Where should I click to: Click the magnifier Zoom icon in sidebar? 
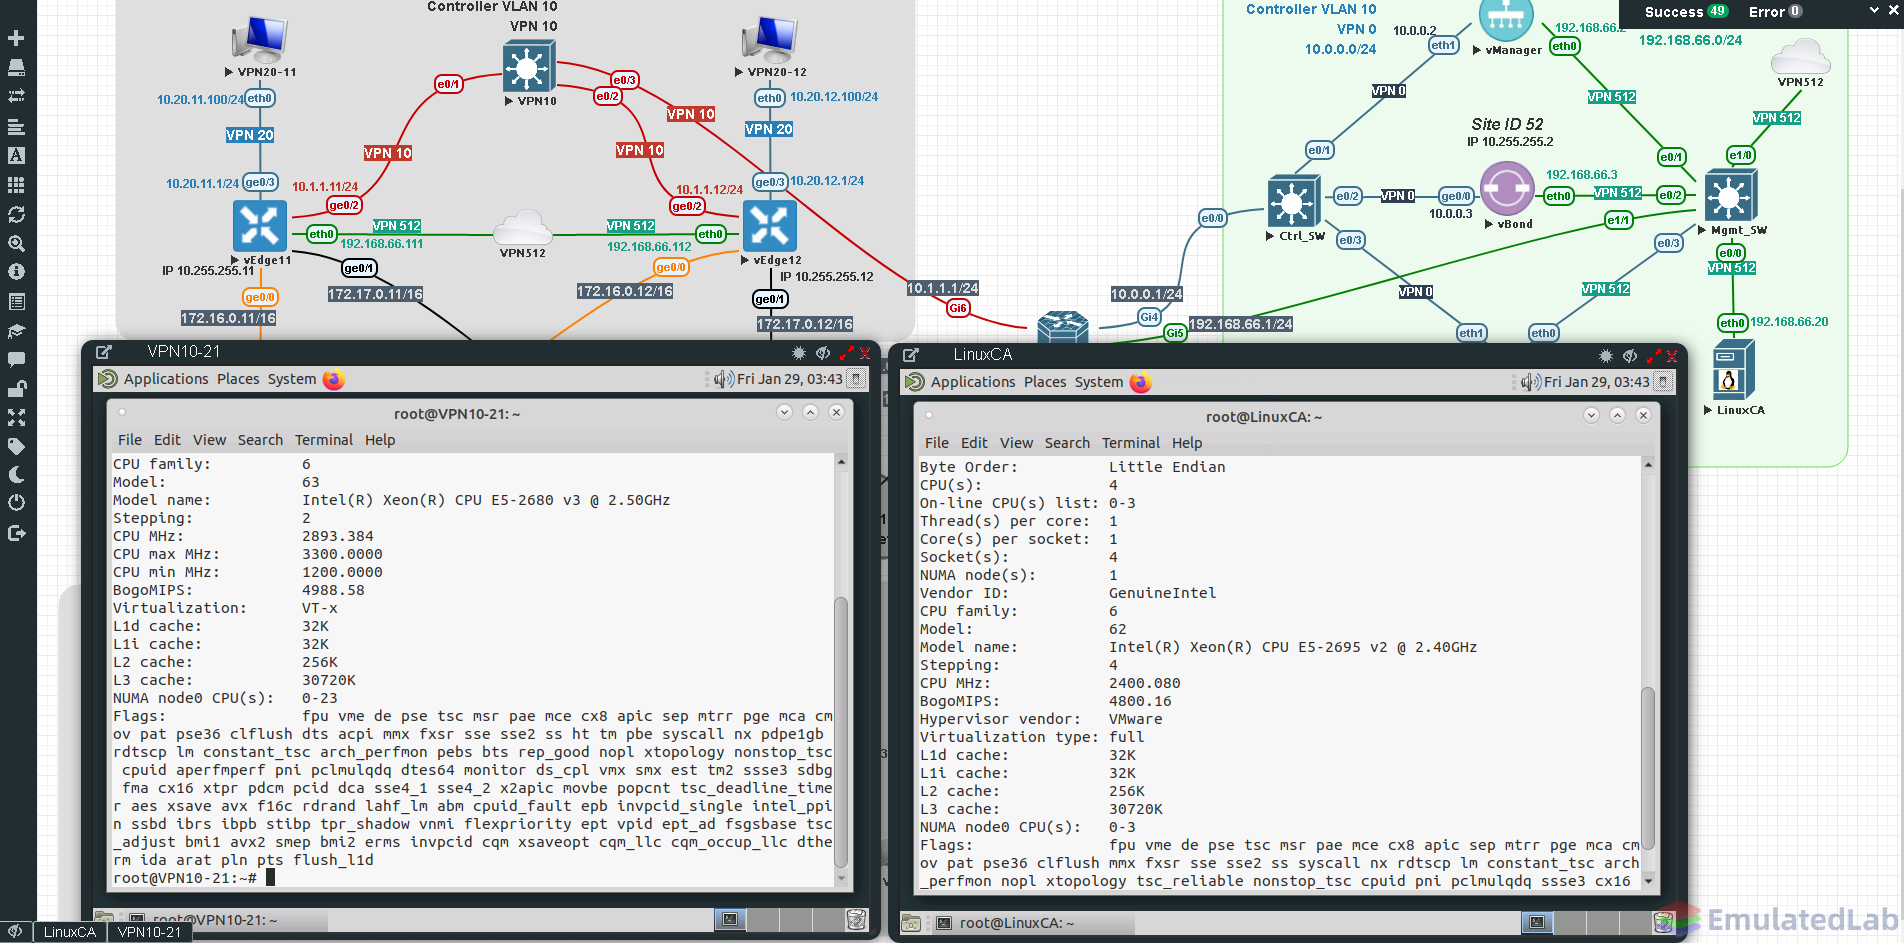tap(16, 243)
